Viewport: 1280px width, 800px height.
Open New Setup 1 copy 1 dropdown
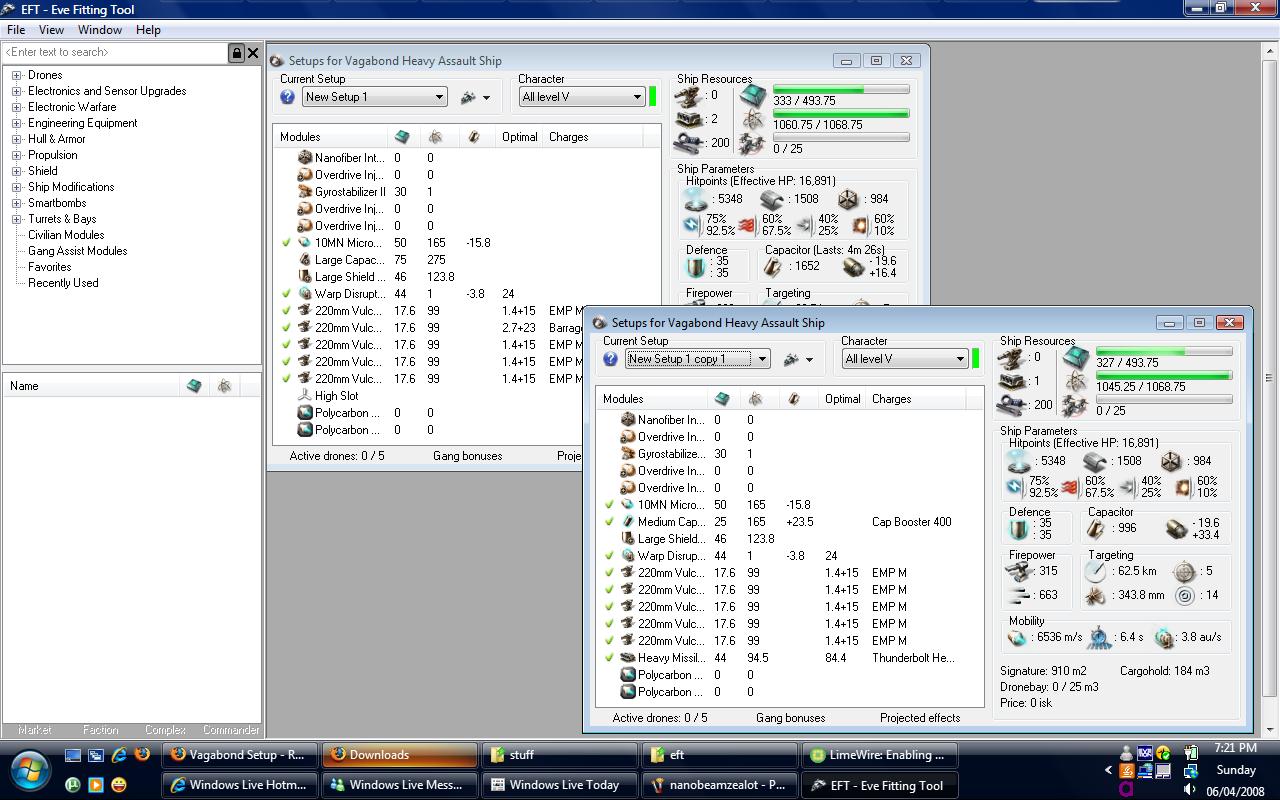click(x=762, y=359)
